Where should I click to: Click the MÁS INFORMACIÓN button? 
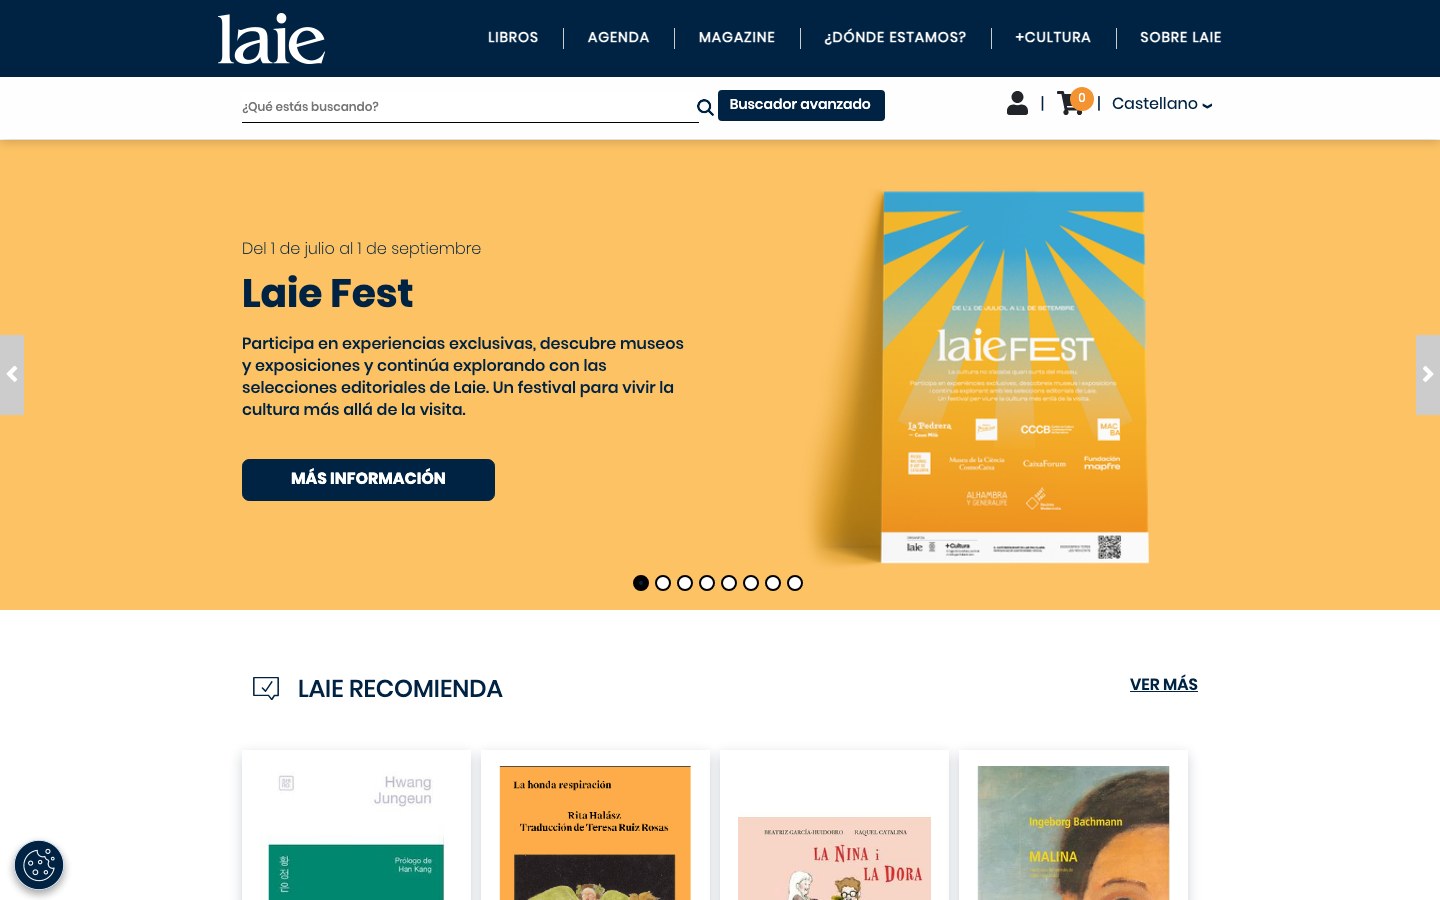click(x=368, y=480)
